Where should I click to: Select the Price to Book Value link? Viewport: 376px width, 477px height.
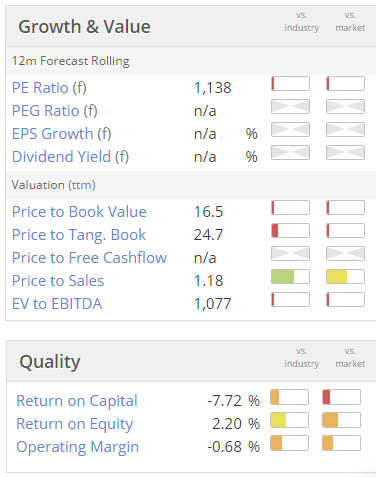[x=79, y=212]
